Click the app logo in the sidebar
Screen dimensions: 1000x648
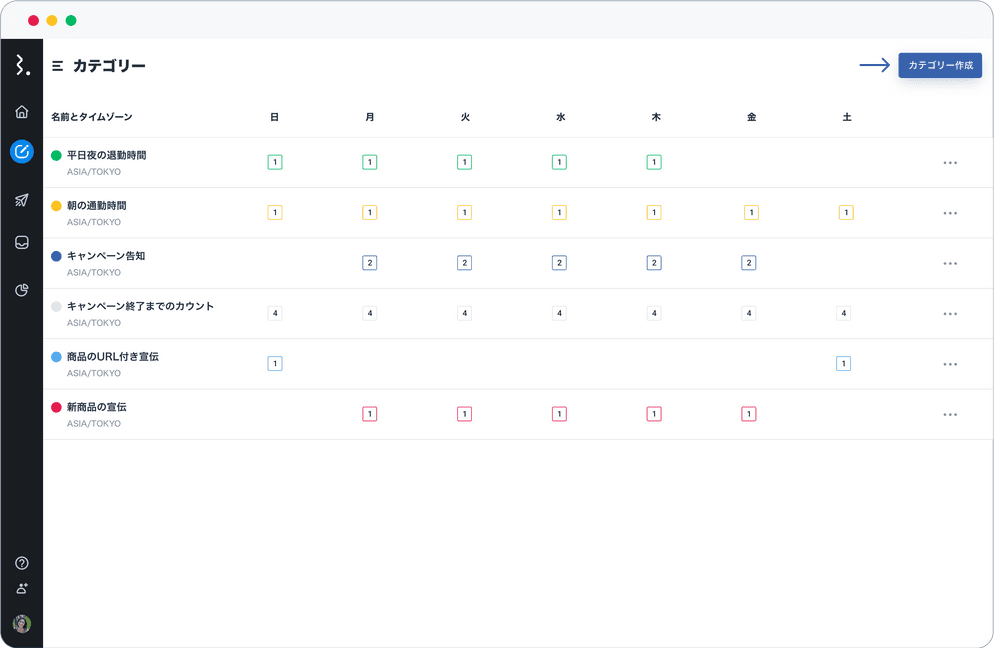coord(22,66)
